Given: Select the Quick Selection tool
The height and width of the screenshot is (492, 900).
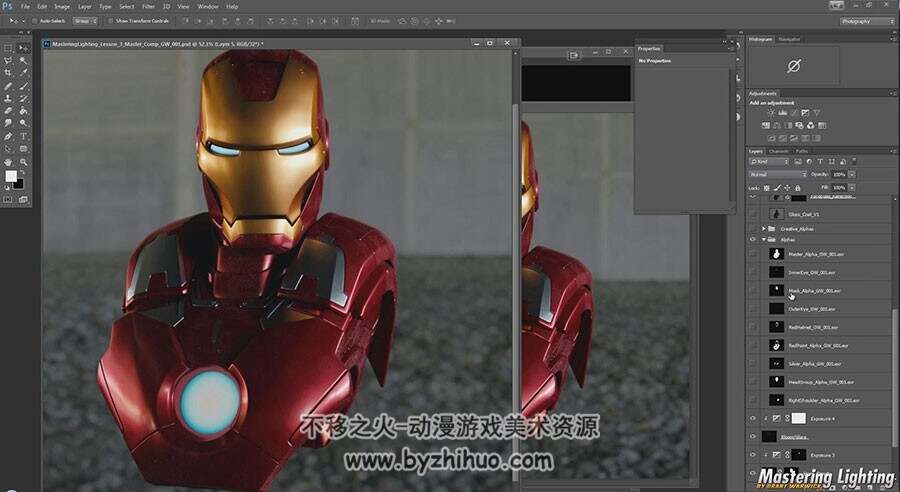Looking at the screenshot, I should (x=24, y=60).
